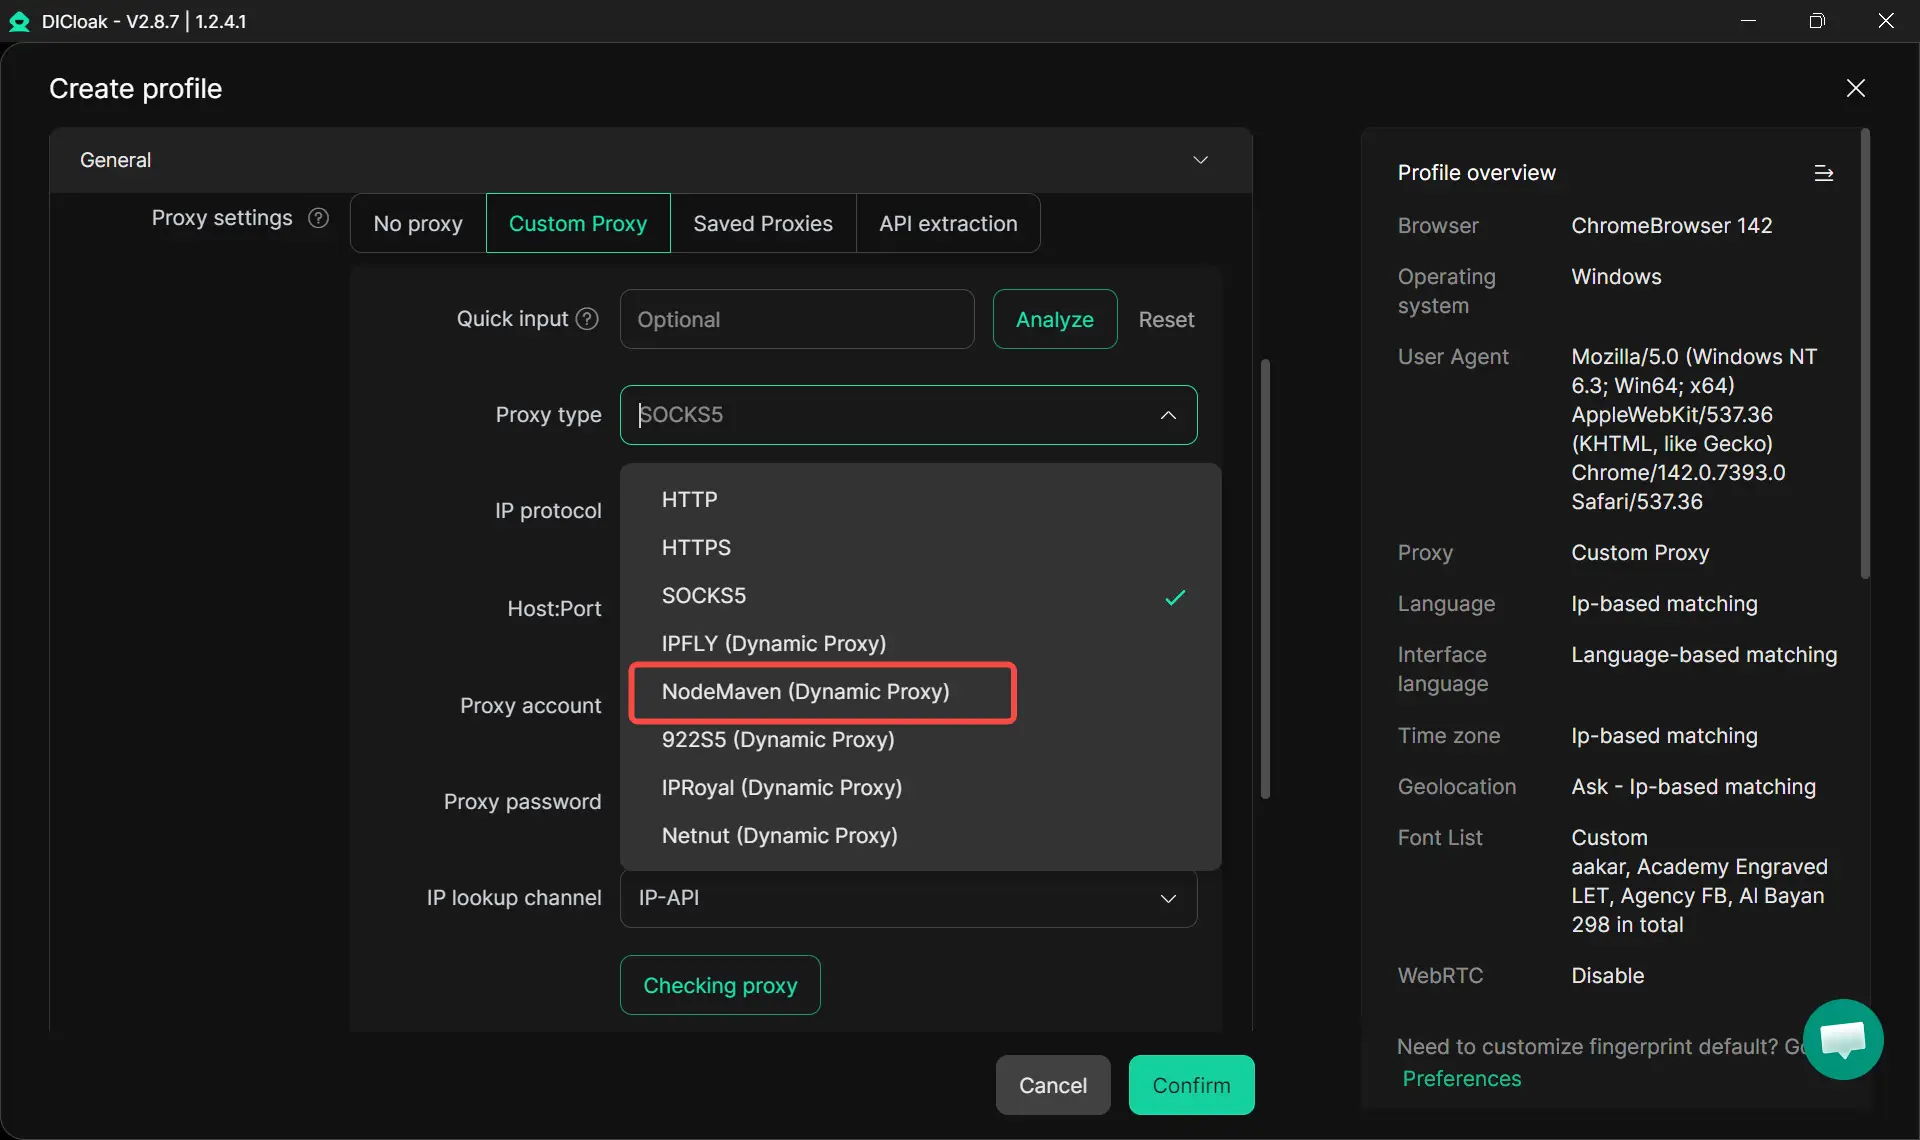Select HTTPS from the proxy type list

pos(696,548)
